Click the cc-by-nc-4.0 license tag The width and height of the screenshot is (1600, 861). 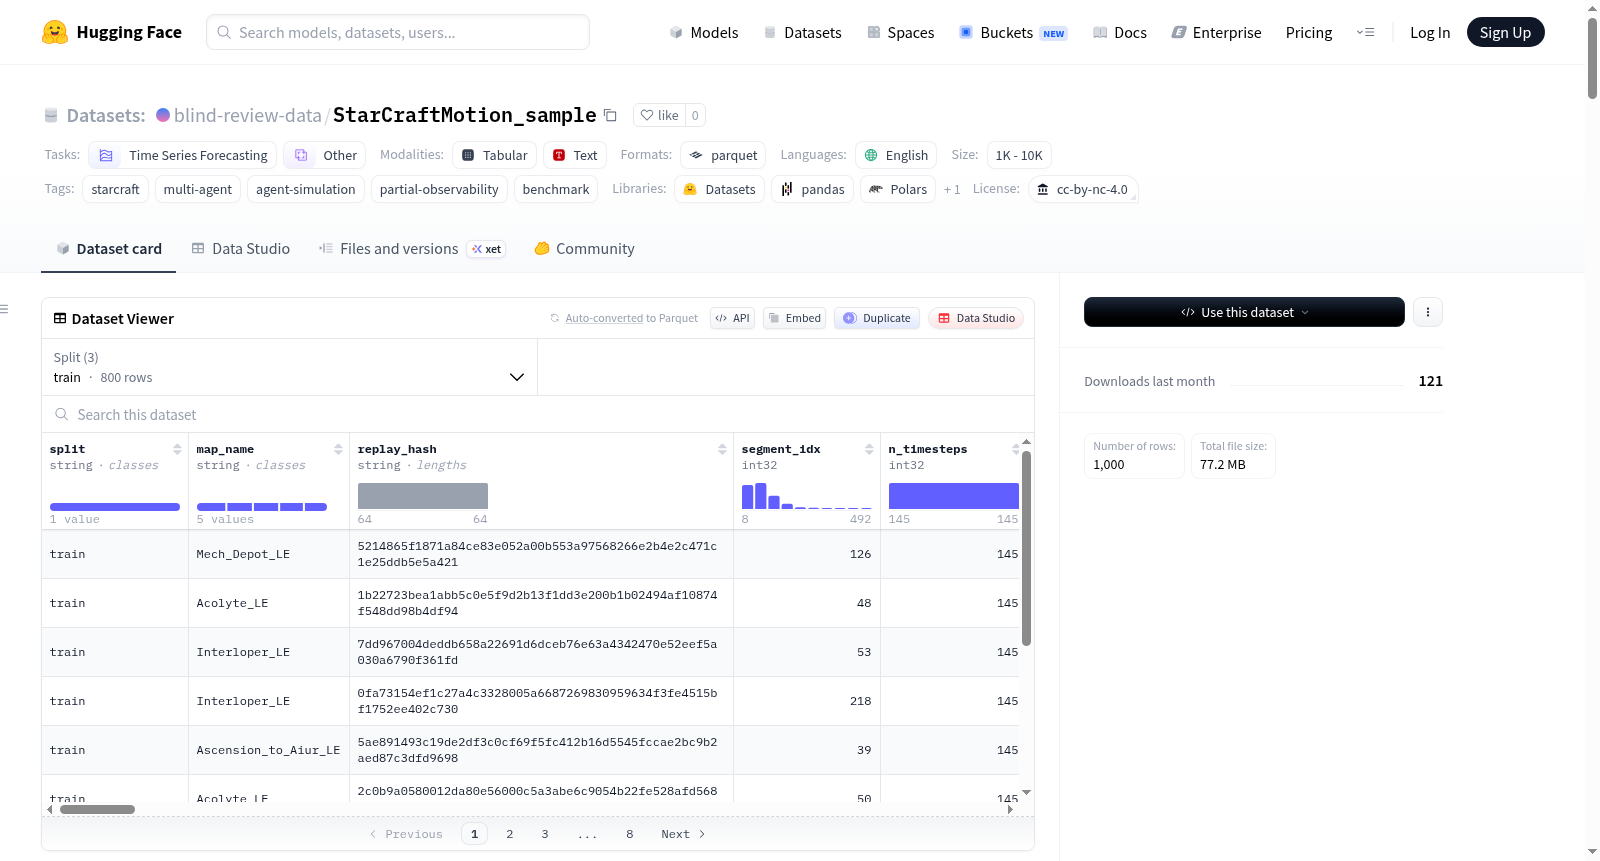(x=1083, y=189)
